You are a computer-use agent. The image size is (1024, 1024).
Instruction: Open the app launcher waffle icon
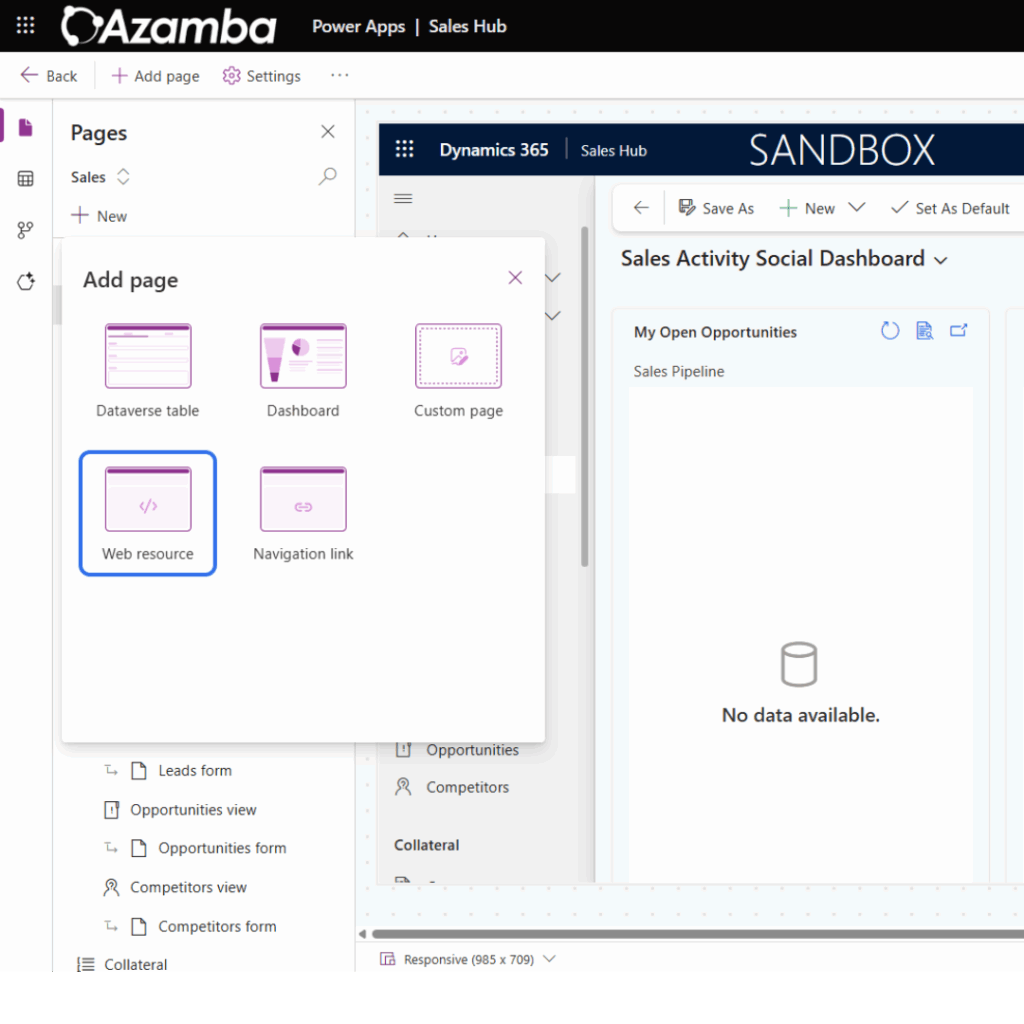coord(26,26)
